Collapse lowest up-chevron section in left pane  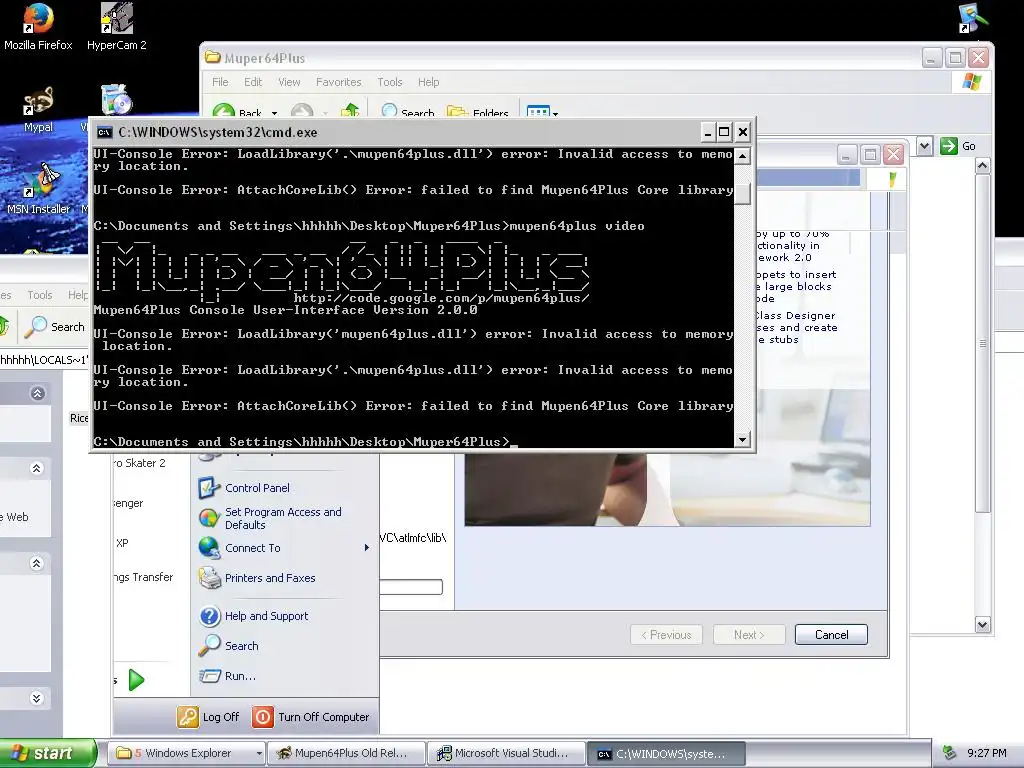37,564
